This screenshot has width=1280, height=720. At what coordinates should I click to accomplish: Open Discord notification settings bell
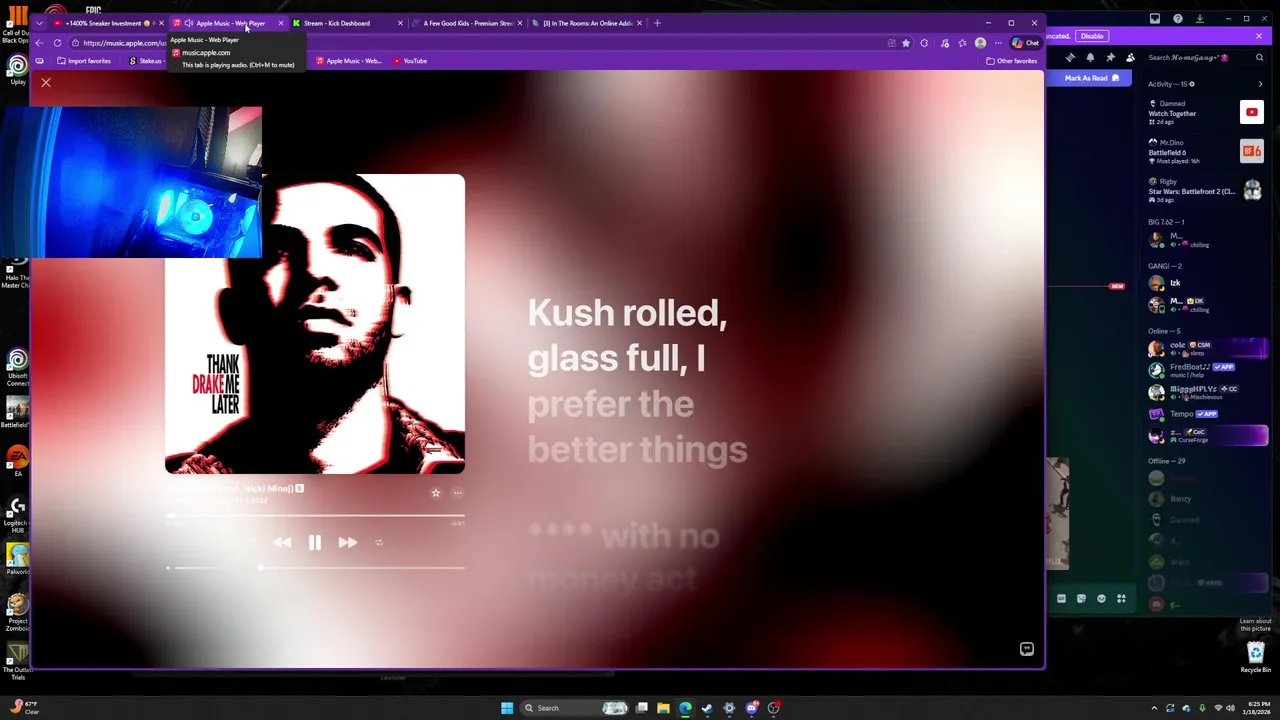coord(1090,57)
